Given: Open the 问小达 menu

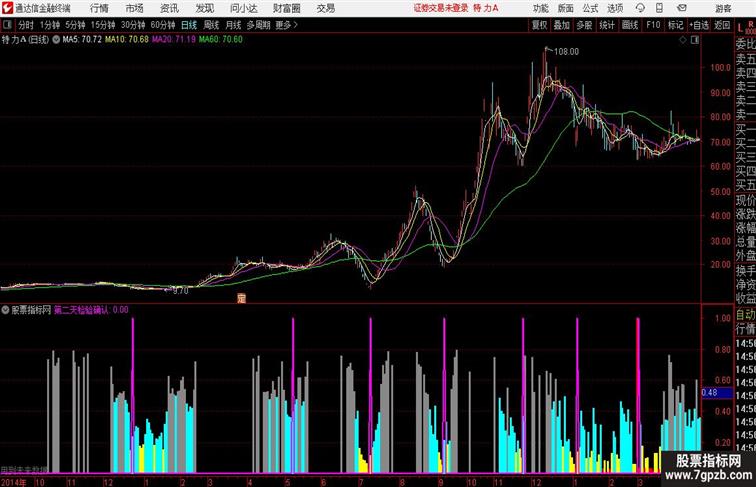Looking at the screenshot, I should click(243, 8).
